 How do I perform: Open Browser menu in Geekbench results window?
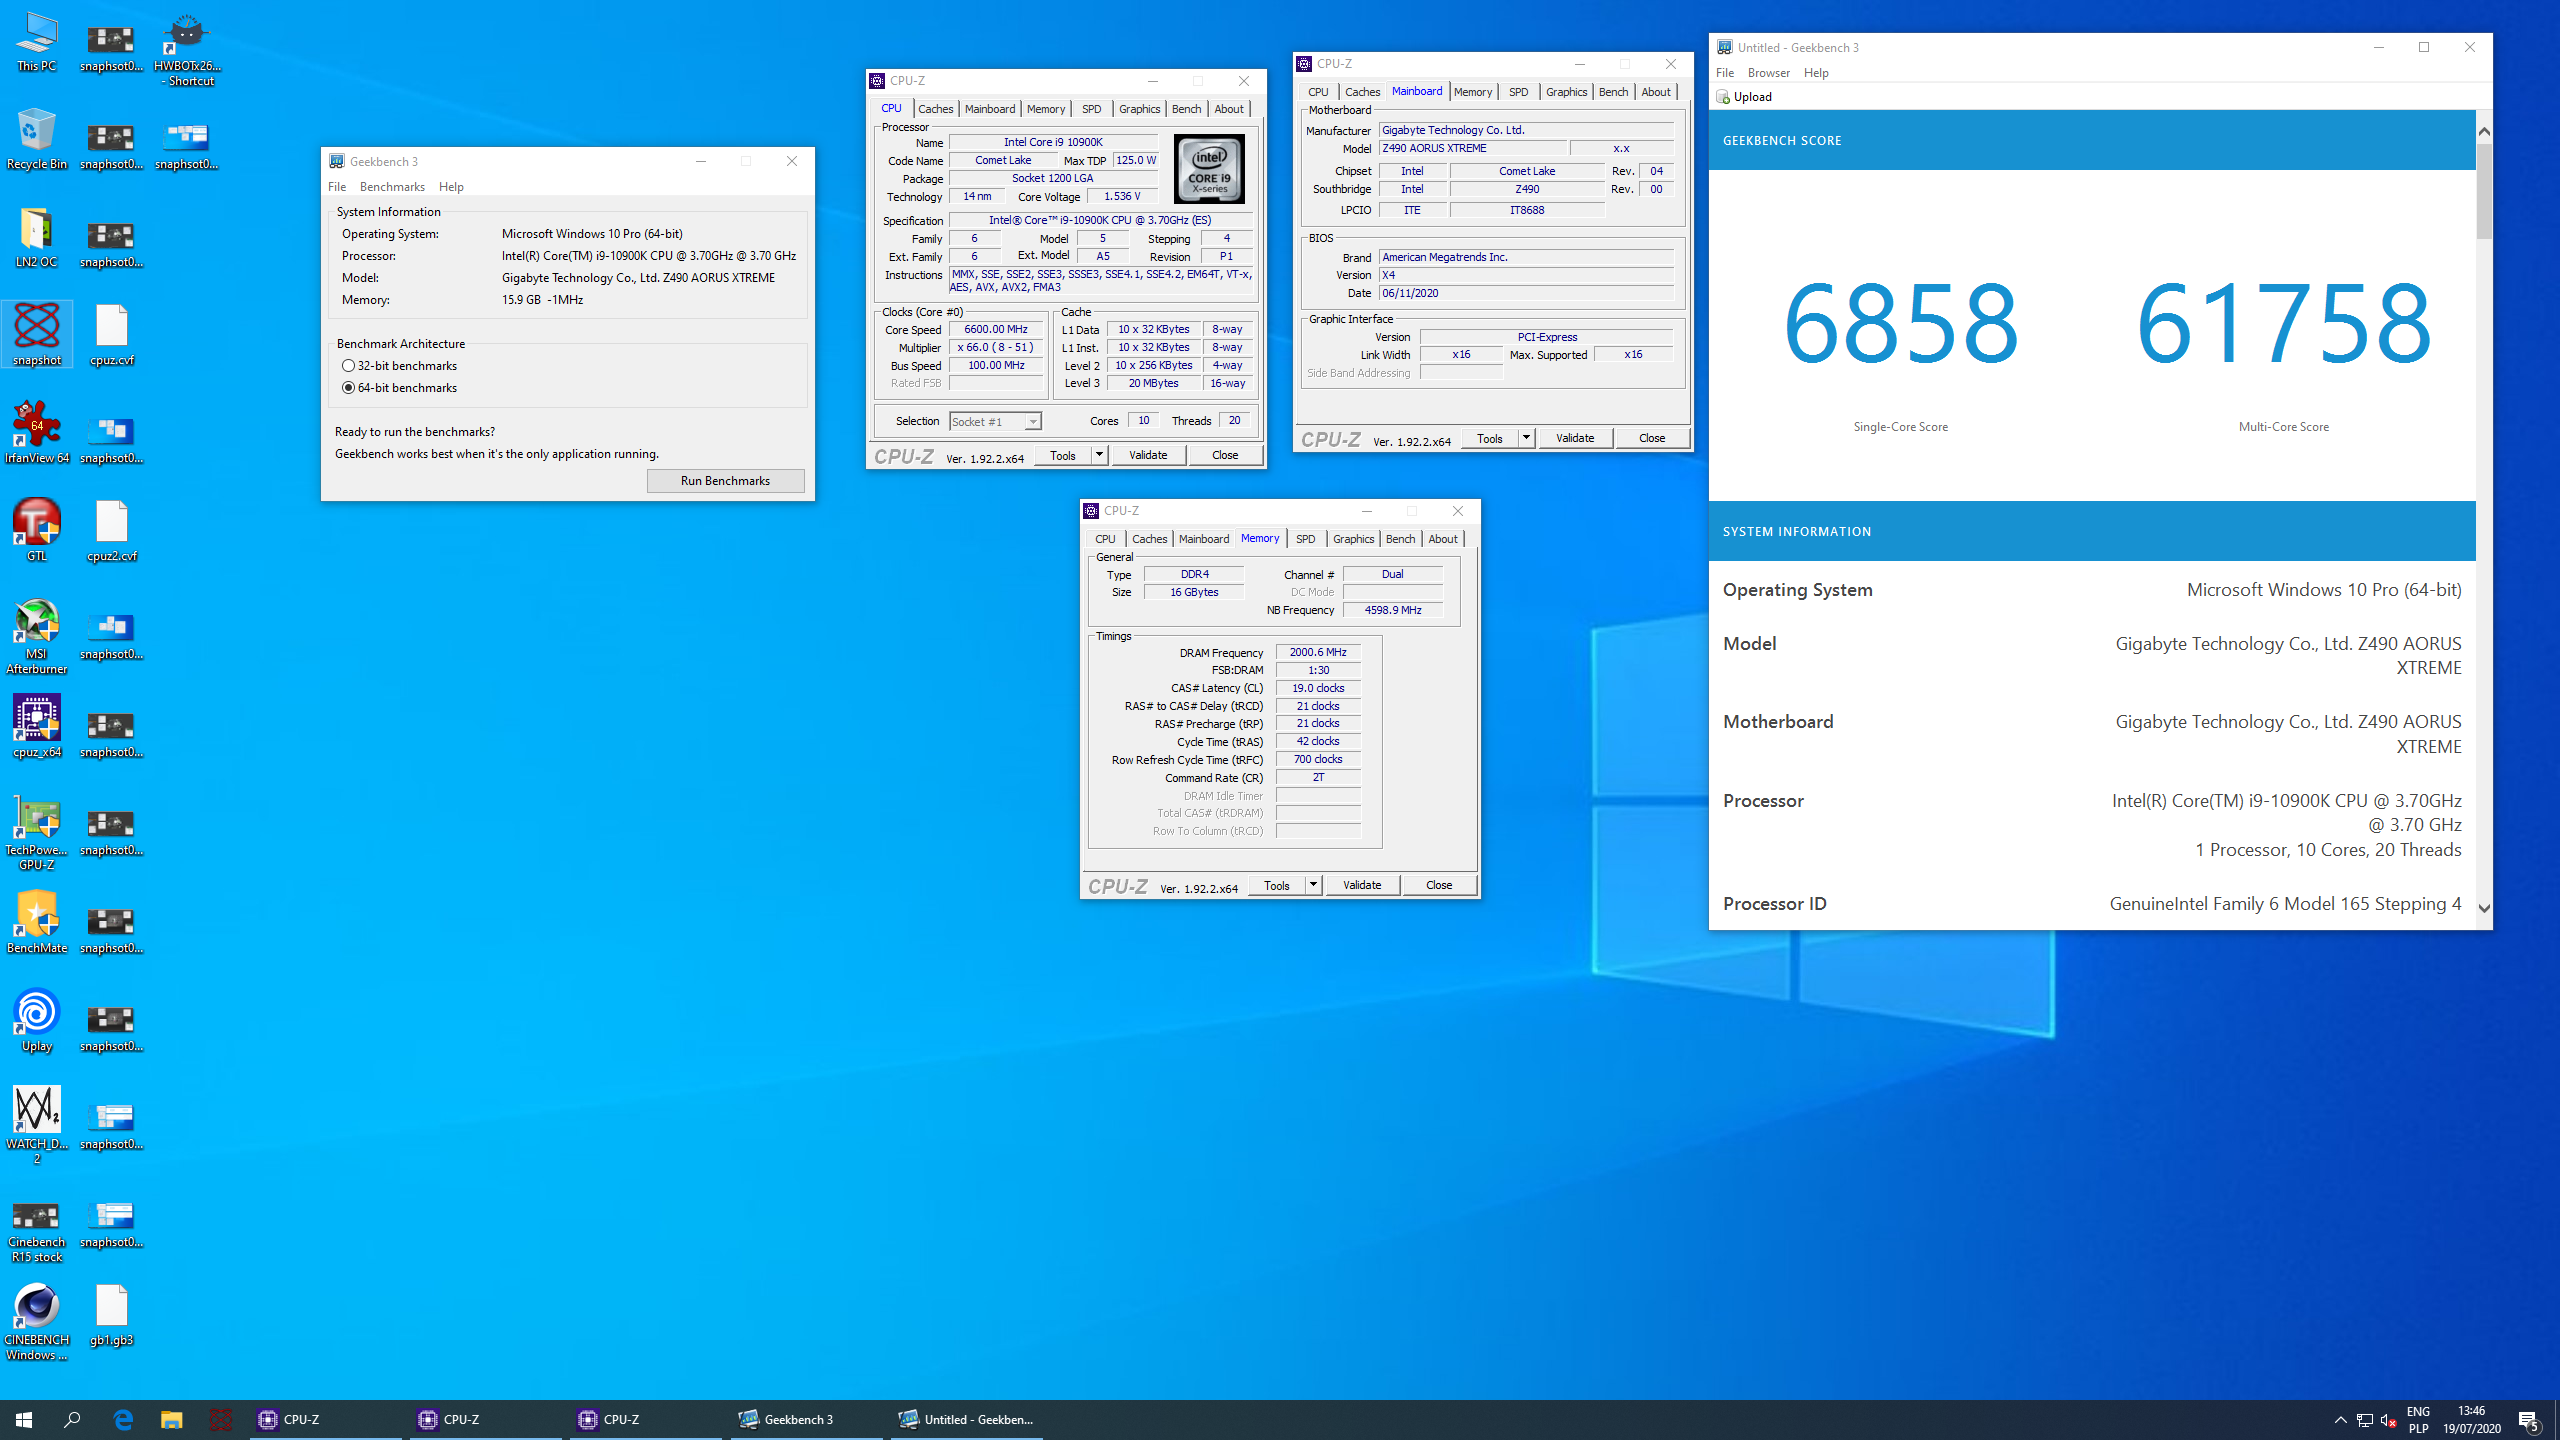coord(1768,73)
